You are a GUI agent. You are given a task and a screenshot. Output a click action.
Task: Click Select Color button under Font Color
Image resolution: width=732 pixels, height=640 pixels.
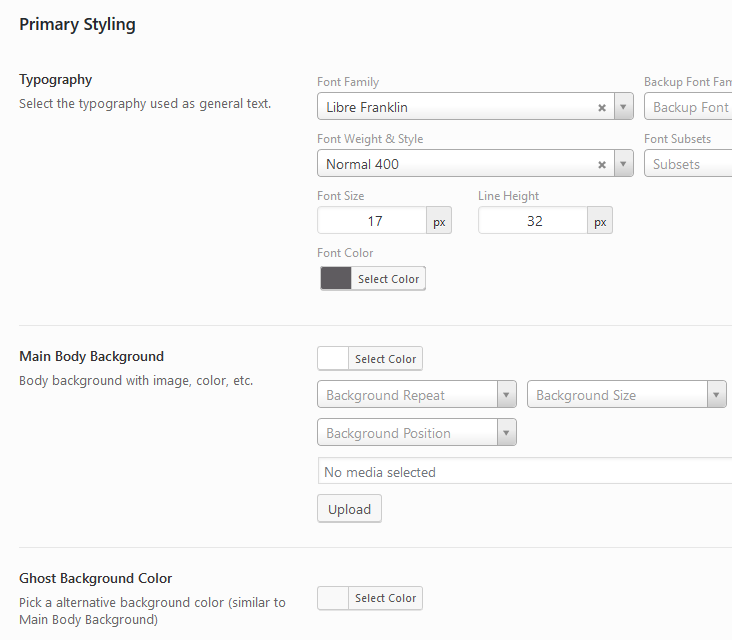[388, 279]
